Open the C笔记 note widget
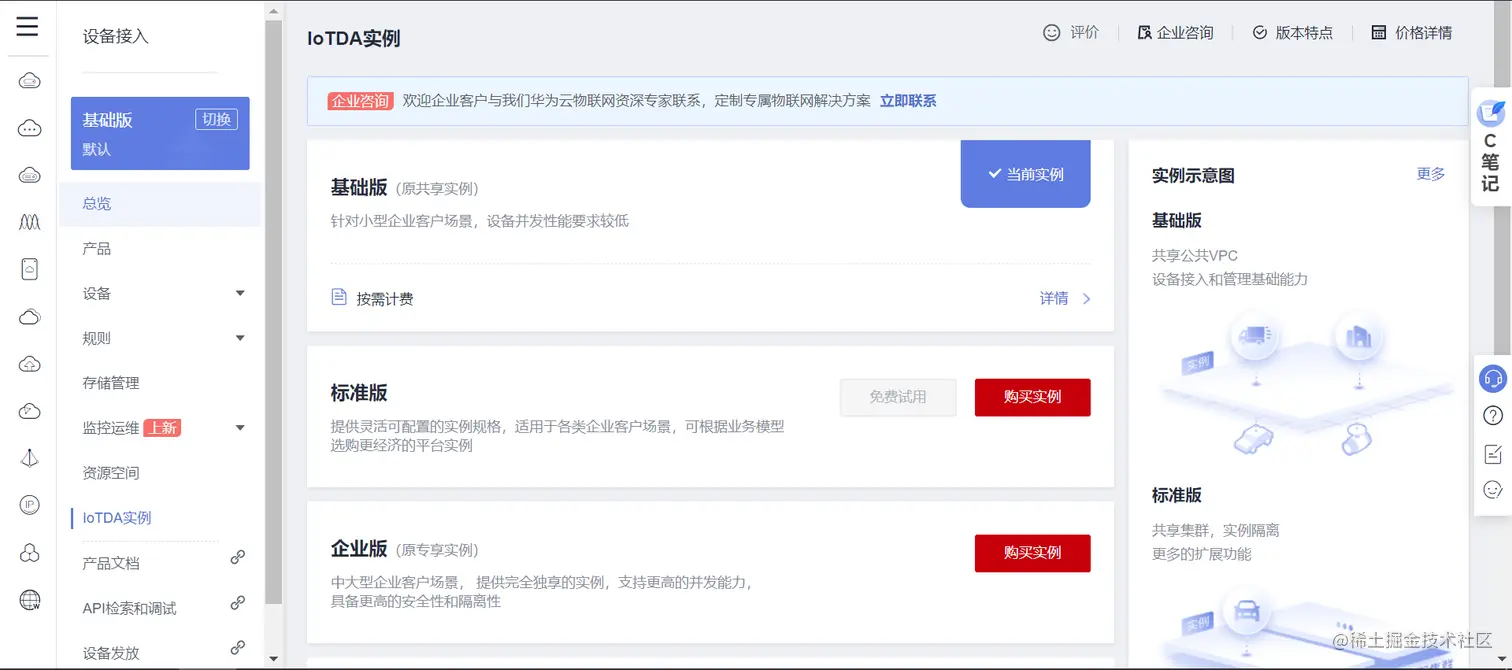The height and width of the screenshot is (670, 1512). 1491,147
